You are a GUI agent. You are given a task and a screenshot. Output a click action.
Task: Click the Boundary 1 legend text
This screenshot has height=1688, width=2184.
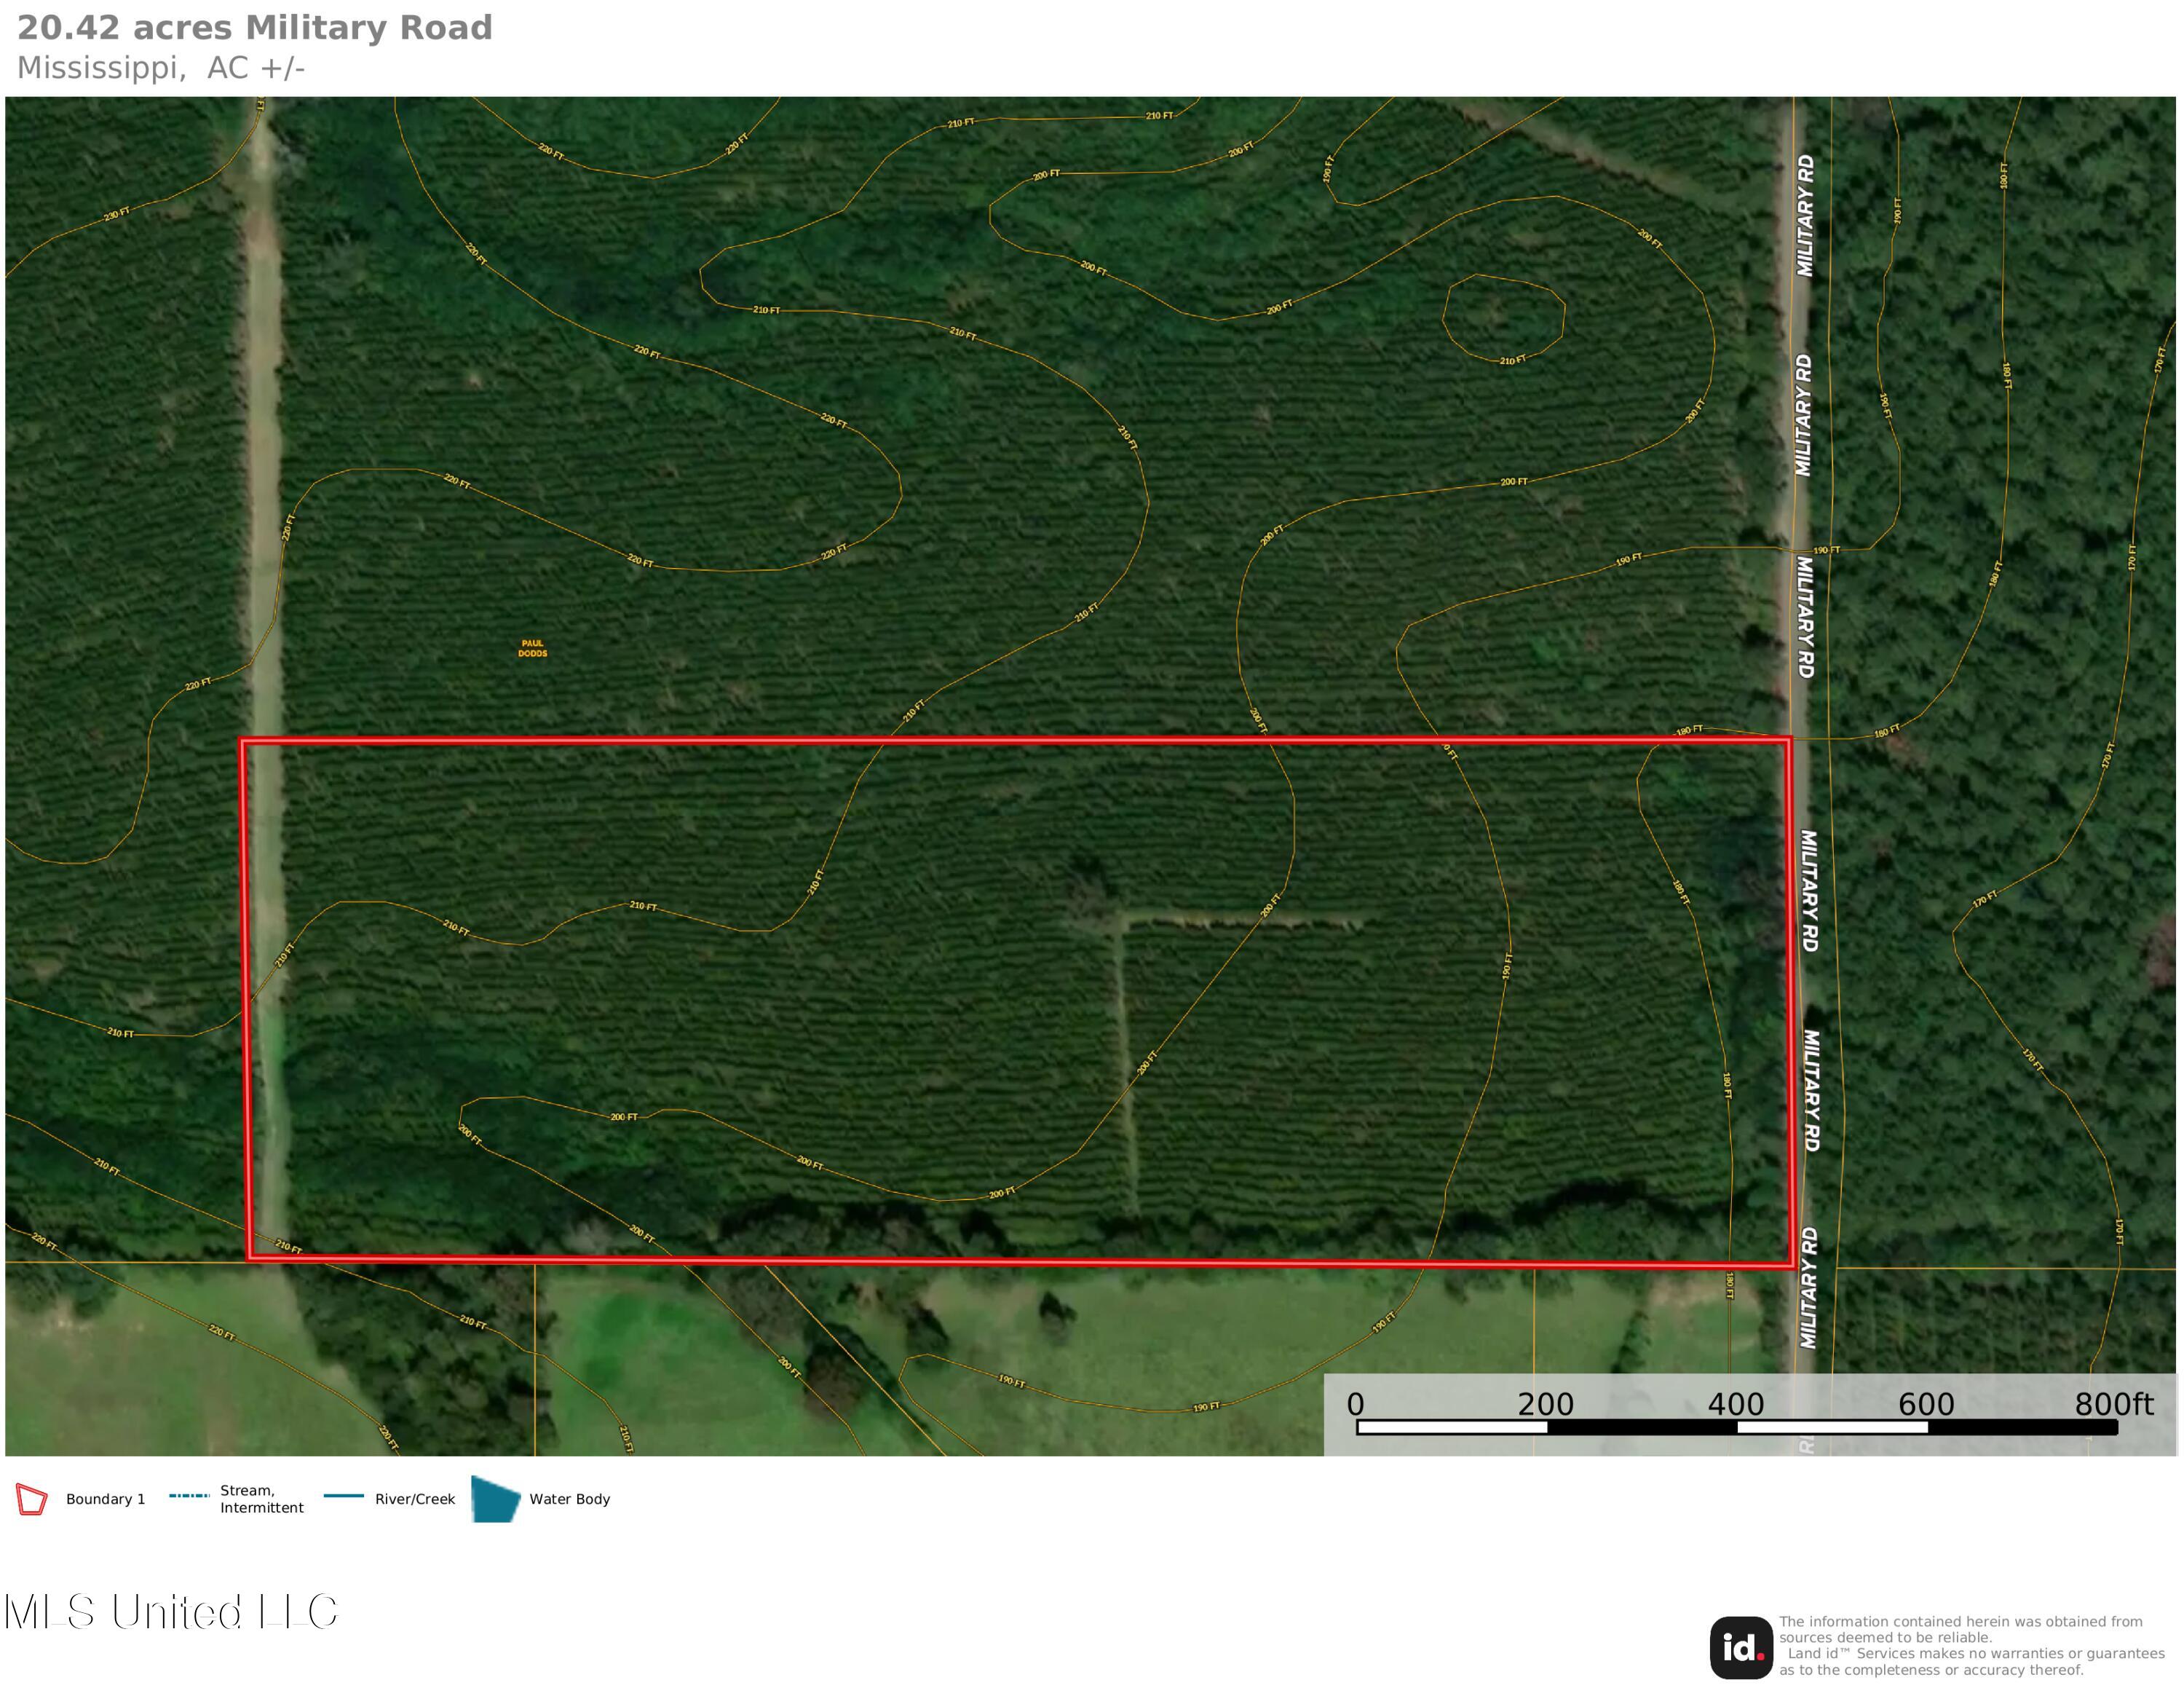[x=105, y=1499]
